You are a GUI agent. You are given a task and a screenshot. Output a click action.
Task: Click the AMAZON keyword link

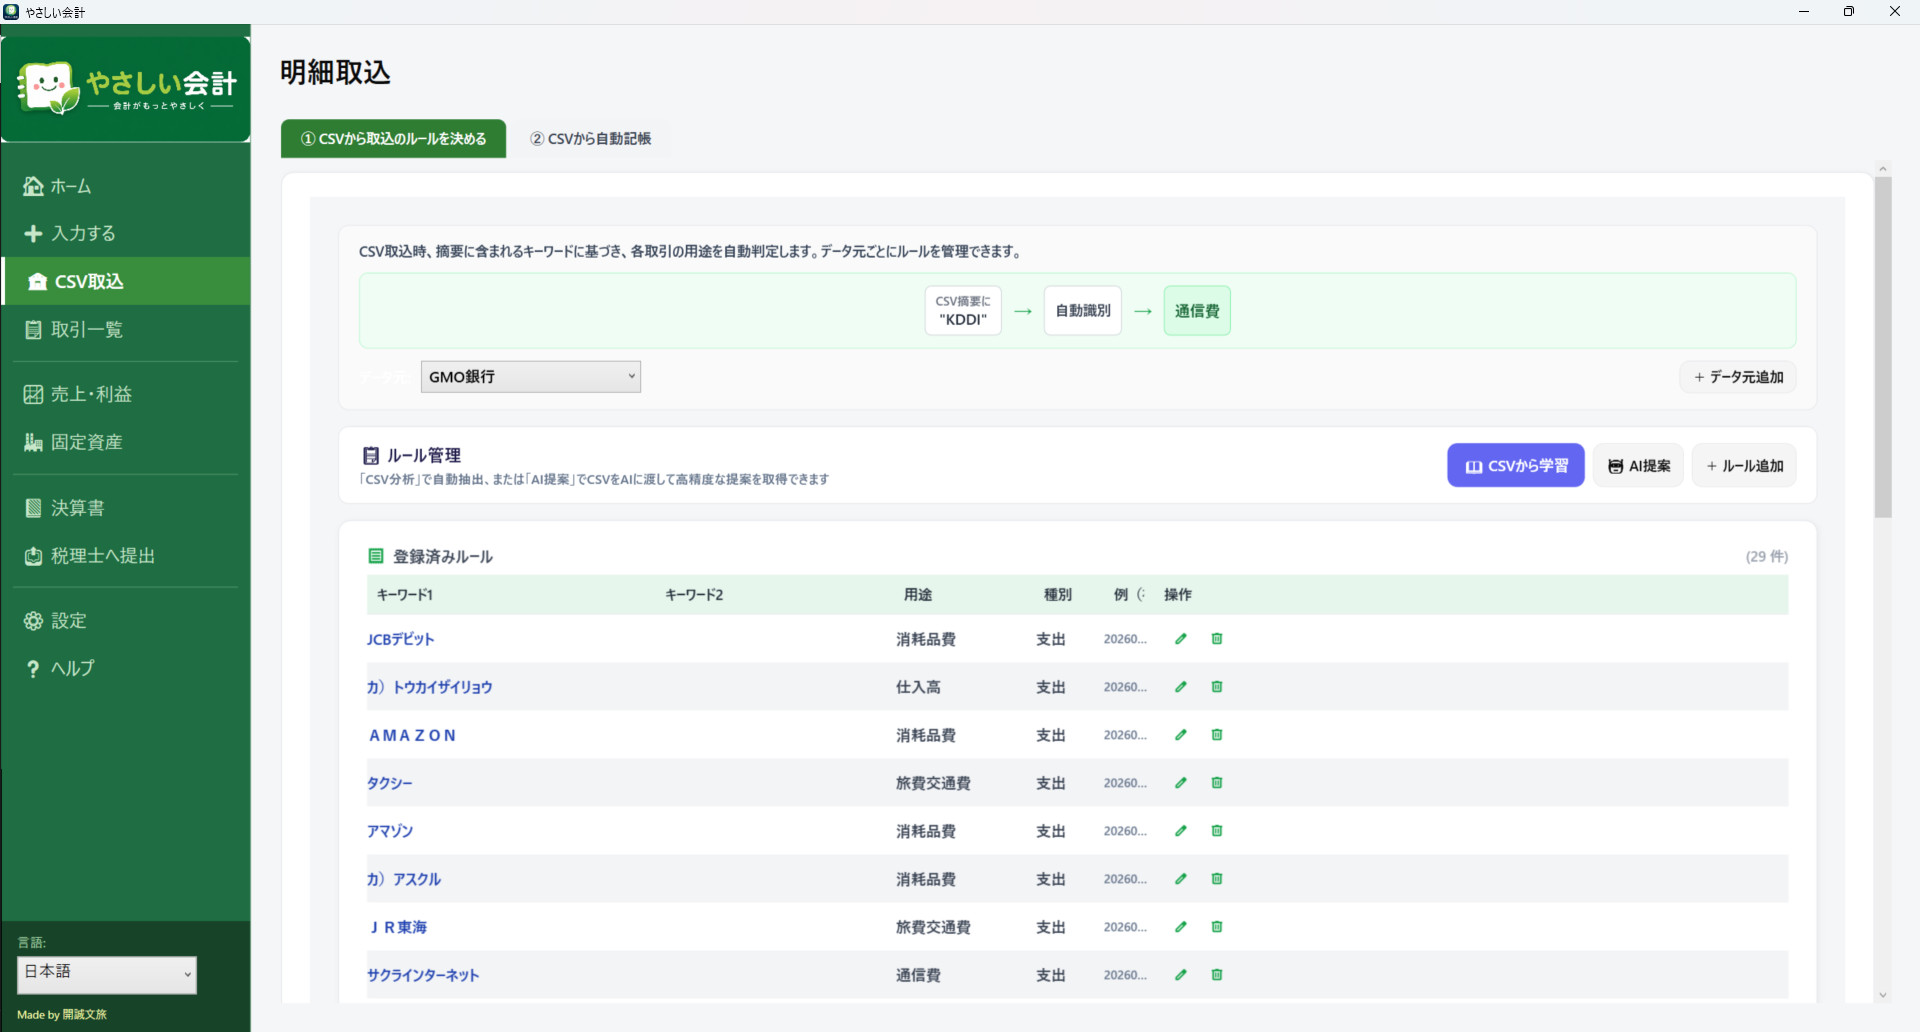[413, 735]
